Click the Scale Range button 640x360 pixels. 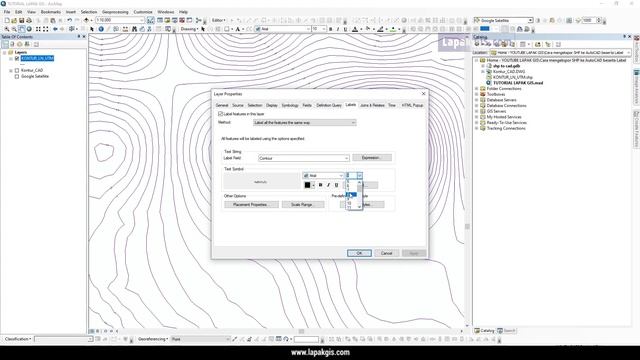(303, 204)
